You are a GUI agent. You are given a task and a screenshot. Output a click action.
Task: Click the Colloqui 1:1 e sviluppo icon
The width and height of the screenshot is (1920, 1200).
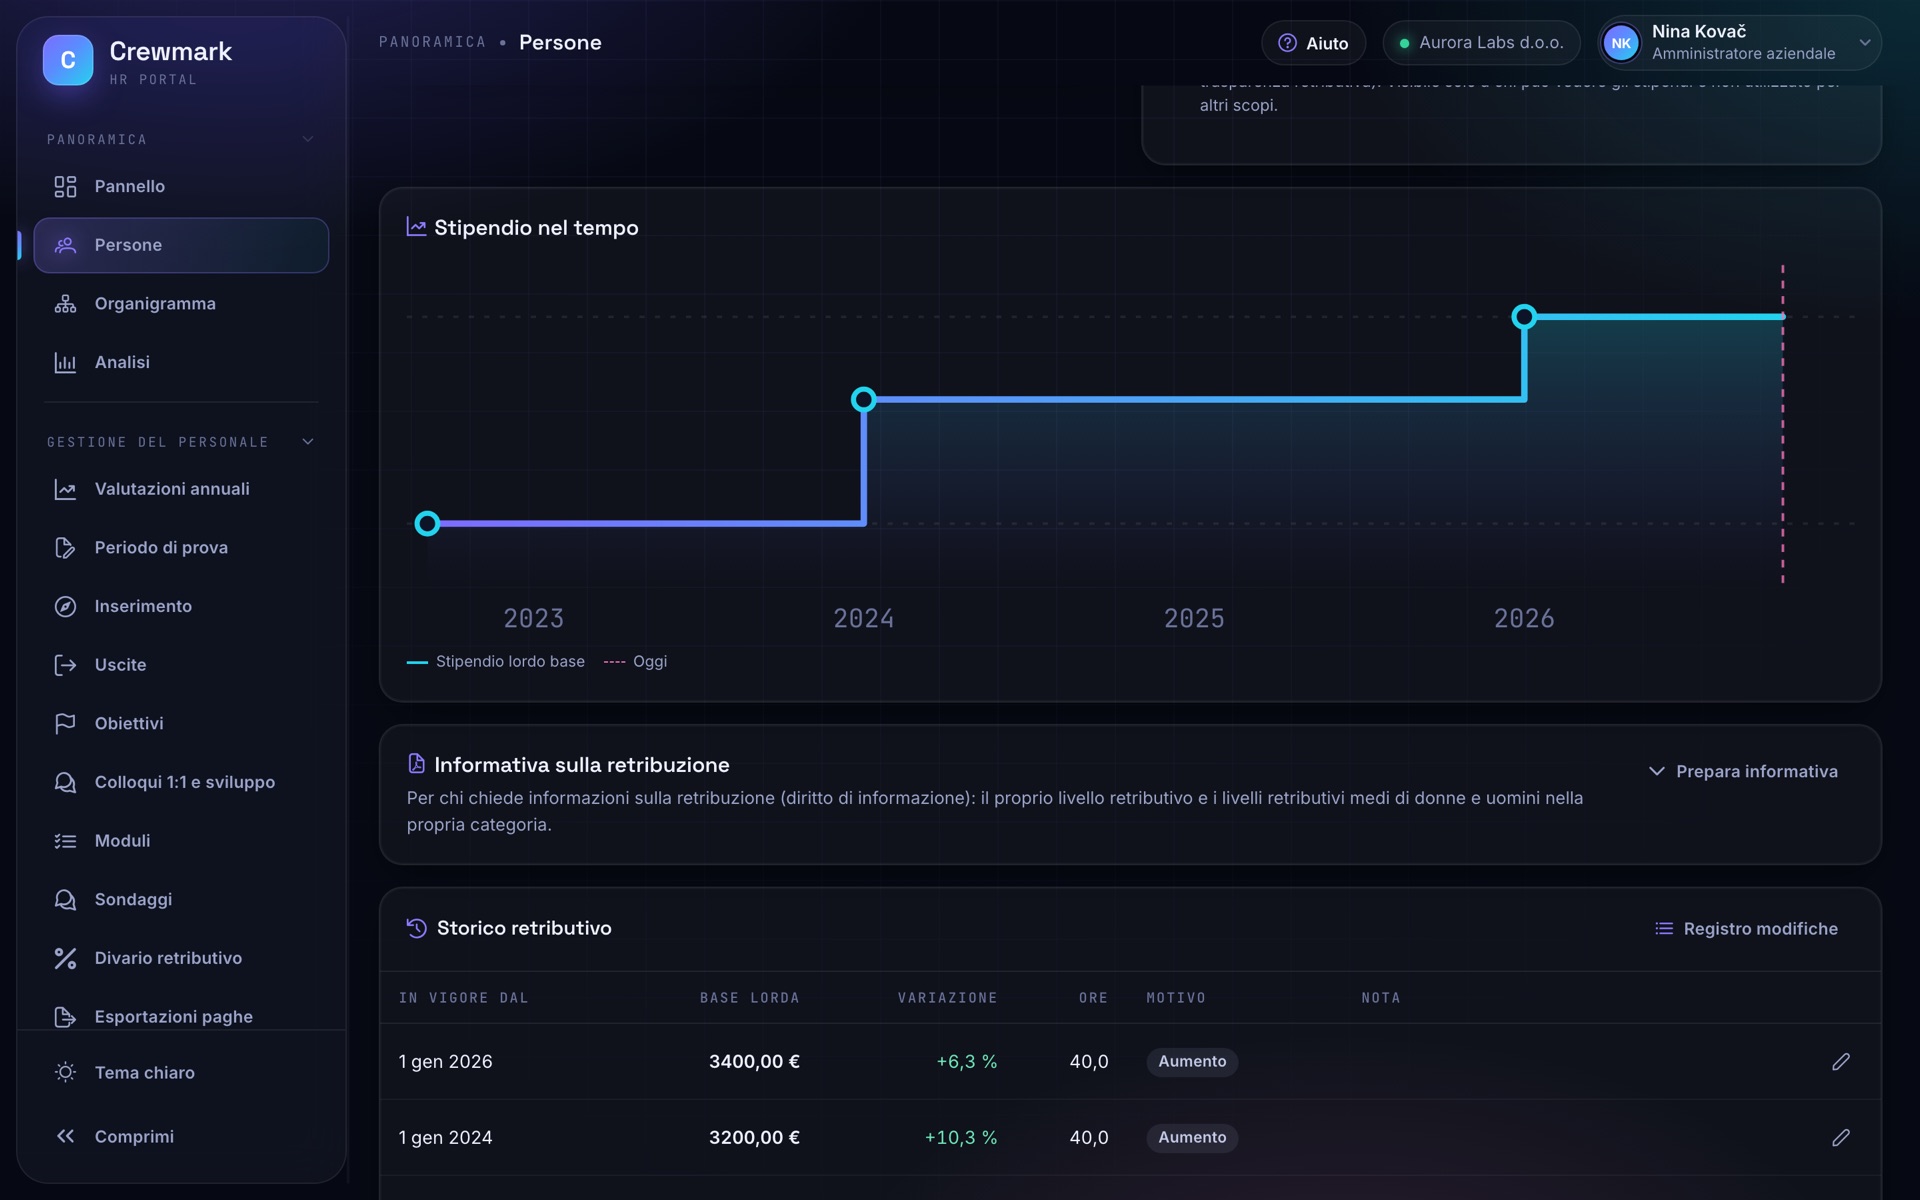[x=65, y=782]
